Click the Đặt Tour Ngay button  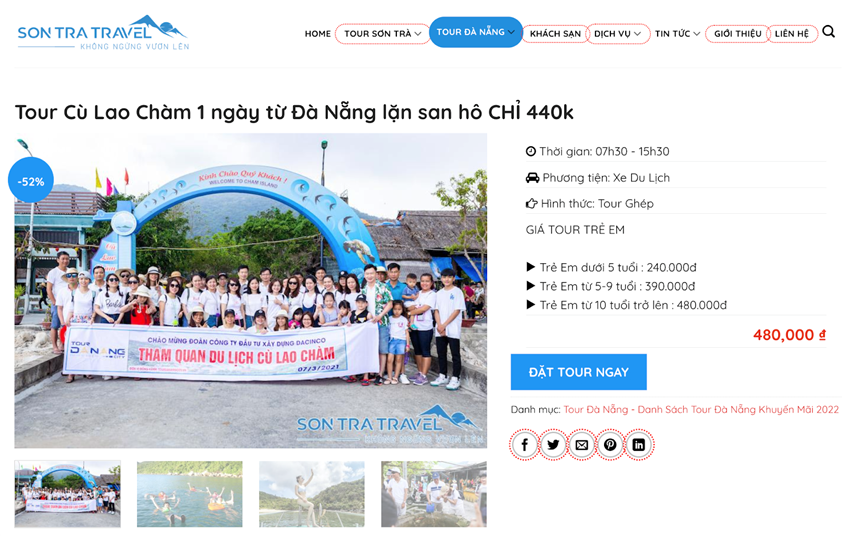click(578, 372)
